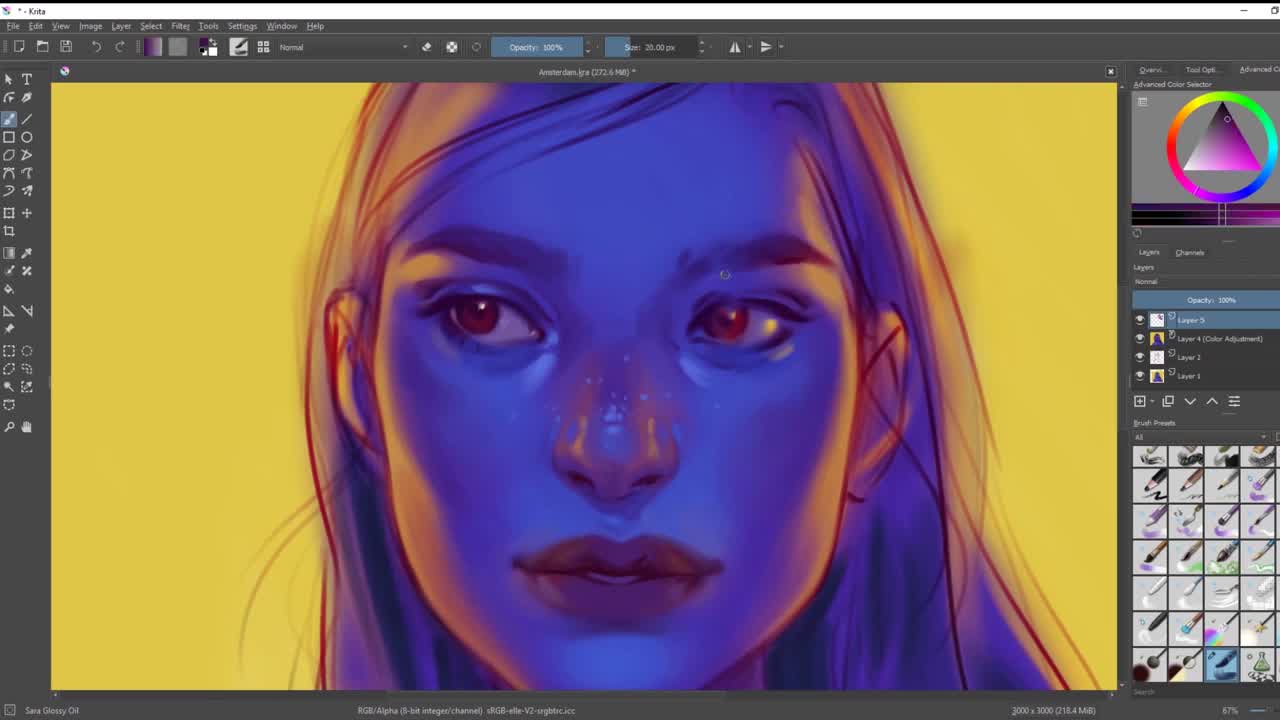Toggle eraser mode on
Screen dimensions: 1280x720
[x=427, y=47]
